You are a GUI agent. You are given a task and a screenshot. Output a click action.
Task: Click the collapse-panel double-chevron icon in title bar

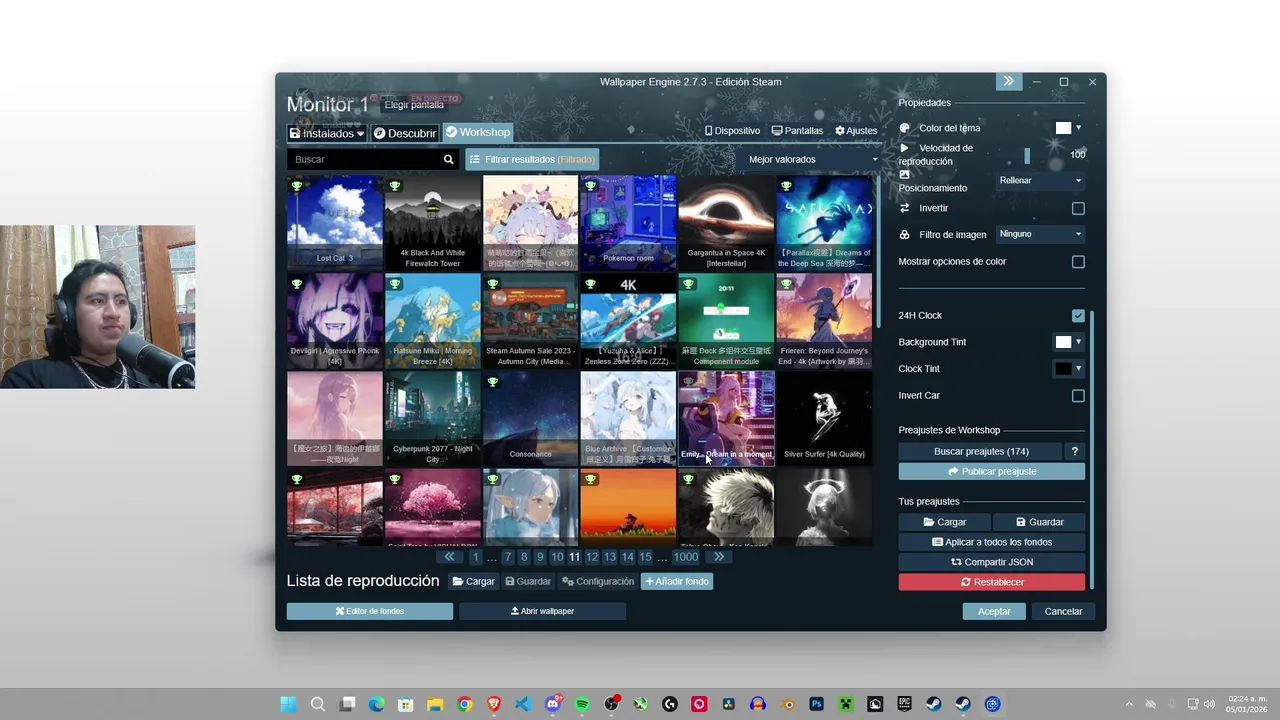tap(1008, 81)
